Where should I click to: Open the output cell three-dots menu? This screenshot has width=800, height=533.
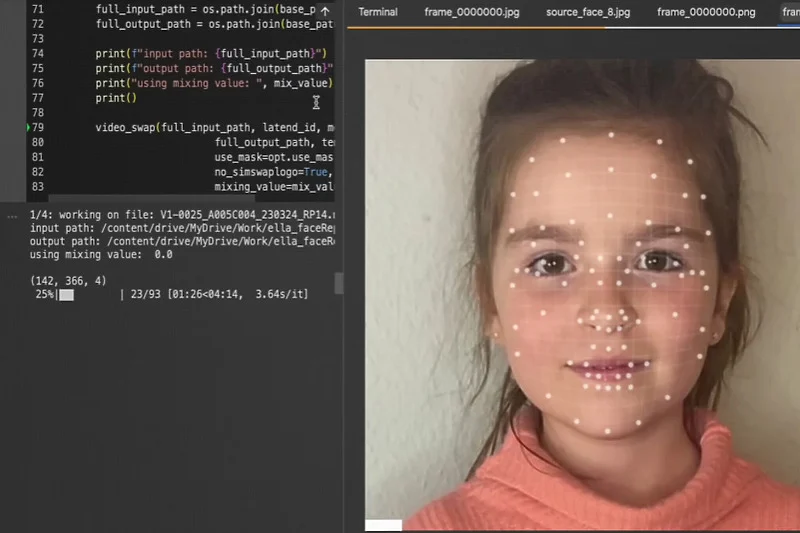[12, 217]
